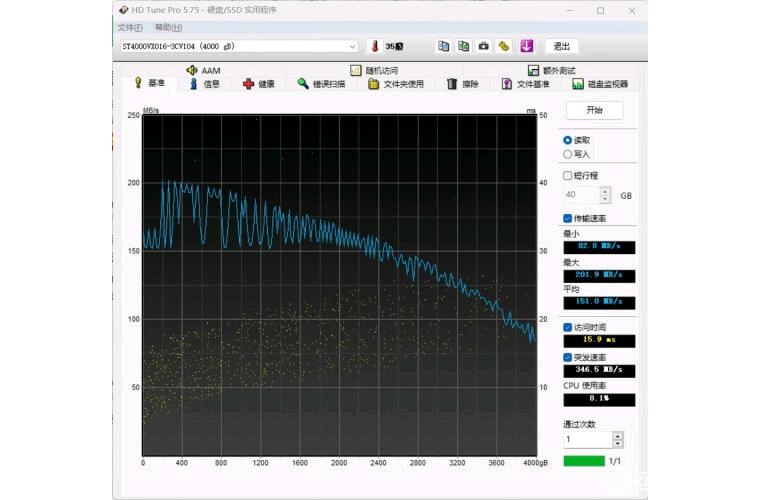Screen dimensions: 760x500
Task: Click the CPU usage value 8.1%
Action: pos(599,399)
